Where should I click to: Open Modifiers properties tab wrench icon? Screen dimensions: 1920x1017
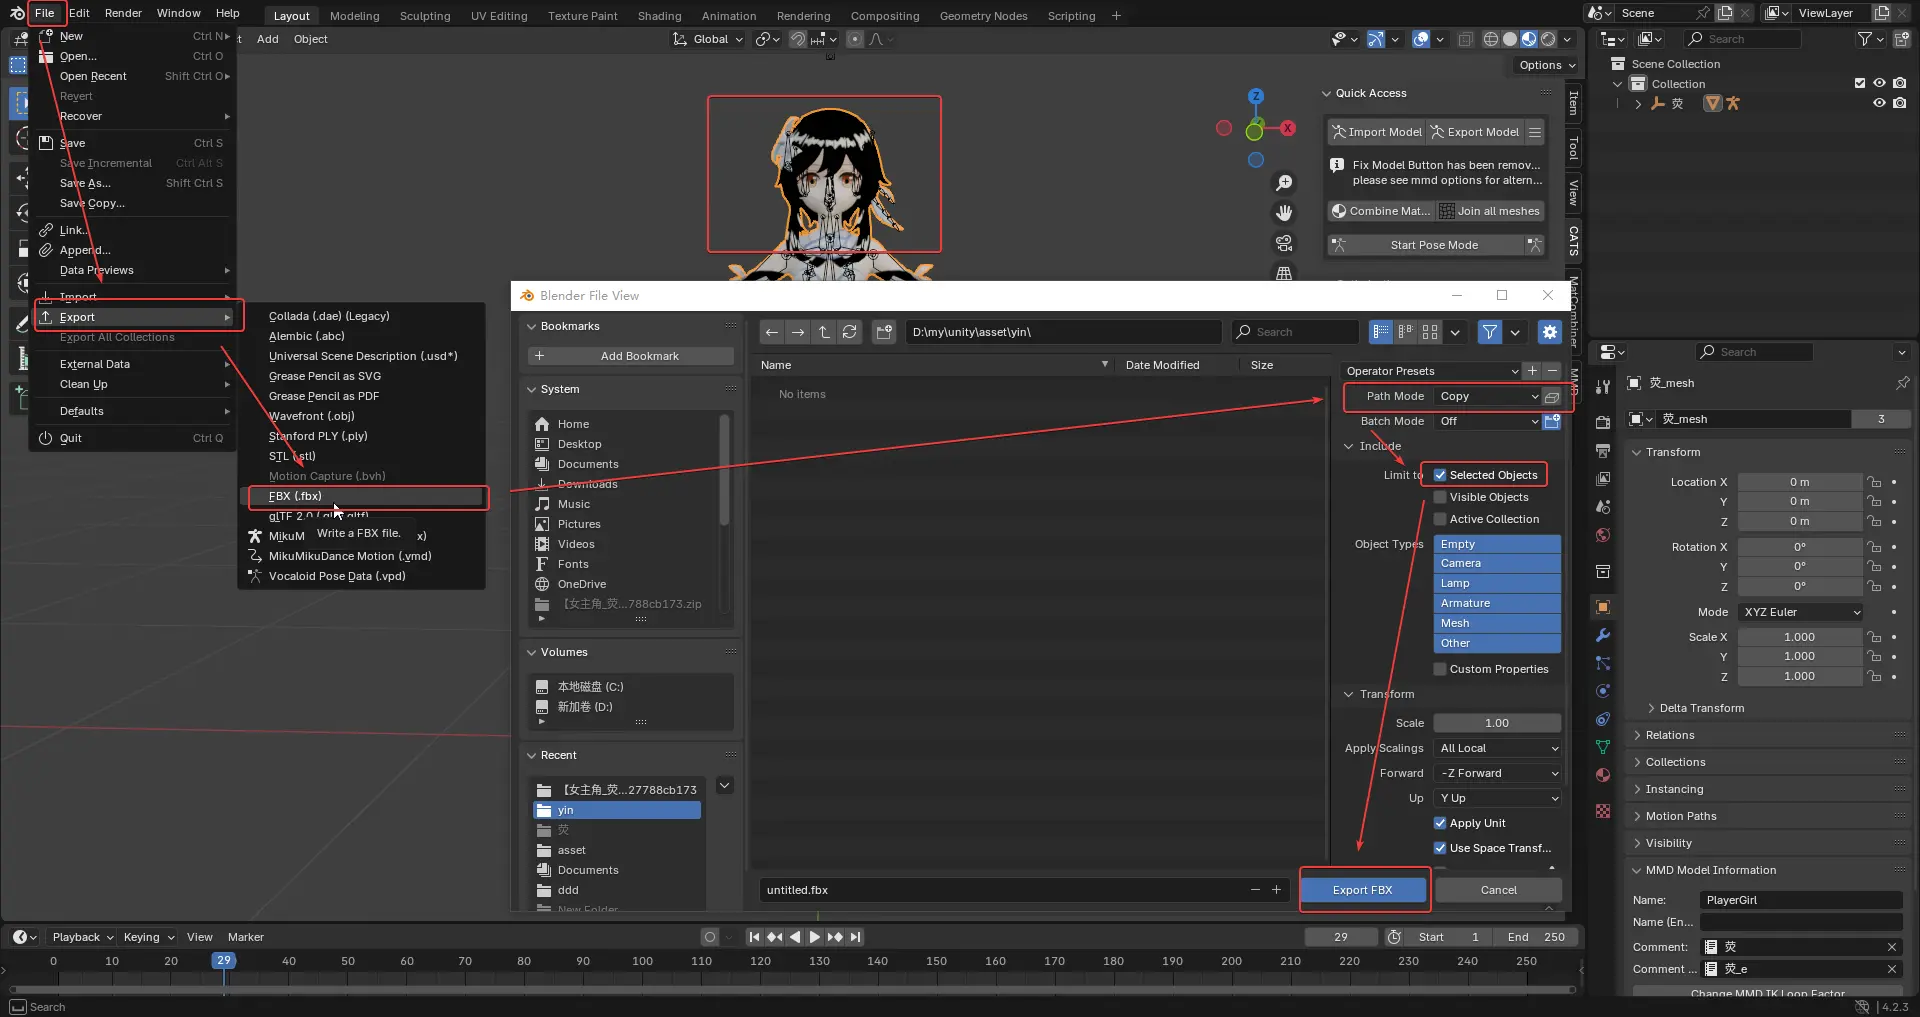coord(1603,635)
